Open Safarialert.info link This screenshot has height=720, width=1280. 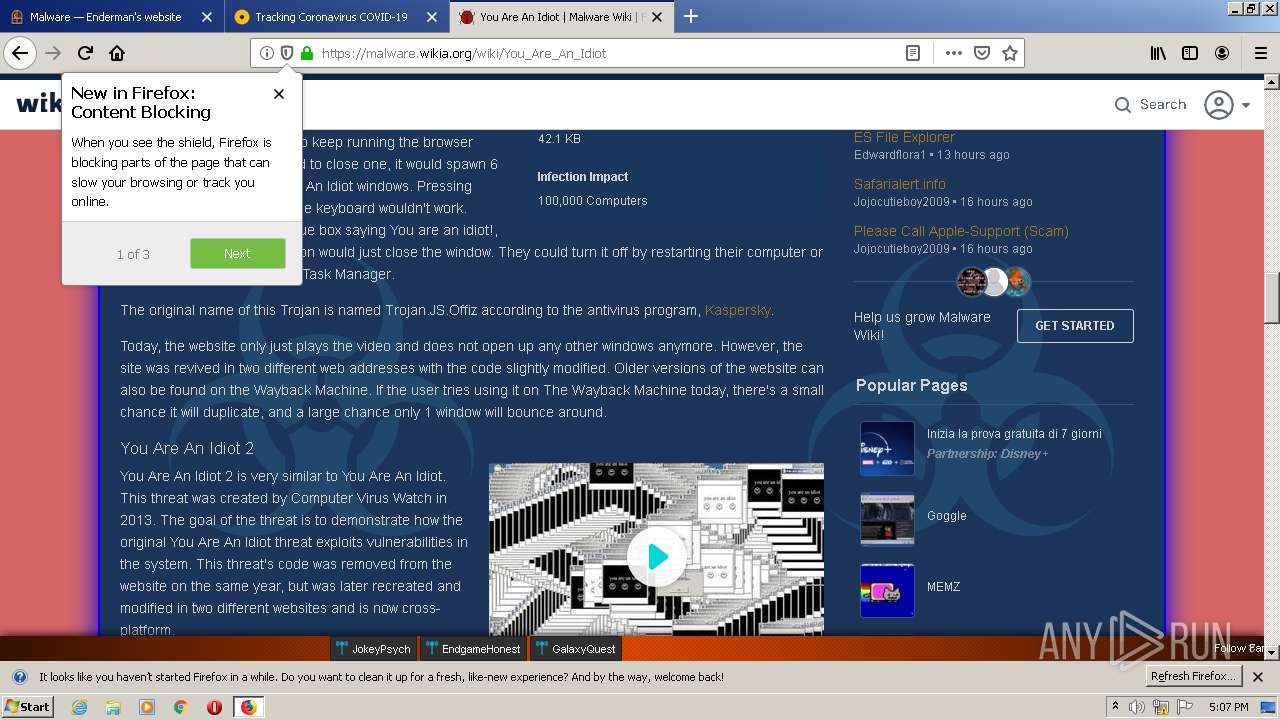pos(899,184)
